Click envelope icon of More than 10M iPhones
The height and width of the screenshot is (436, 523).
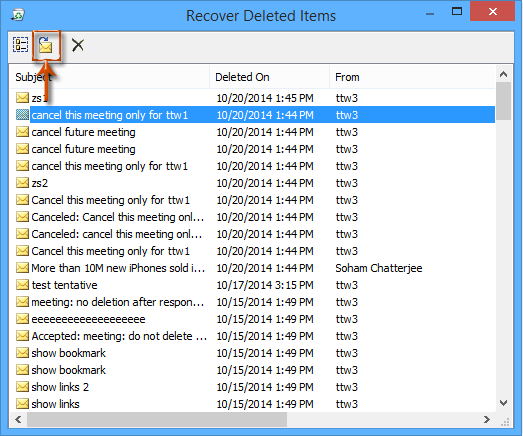click(x=22, y=268)
